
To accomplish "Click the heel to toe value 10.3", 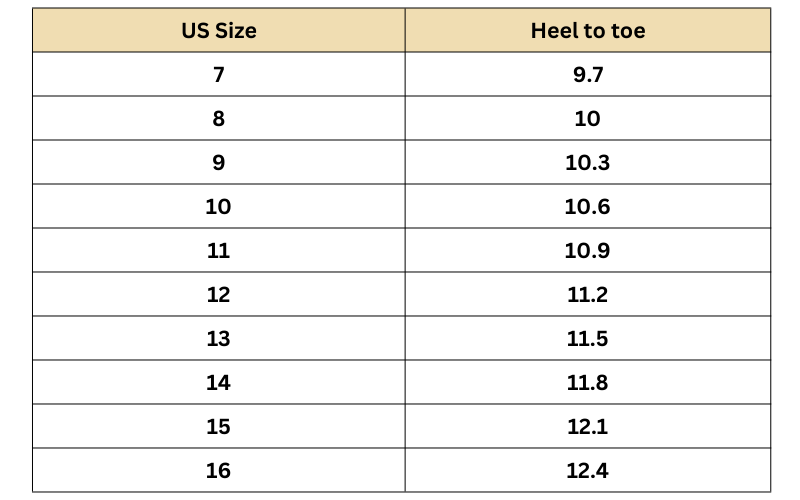I will [587, 163].
